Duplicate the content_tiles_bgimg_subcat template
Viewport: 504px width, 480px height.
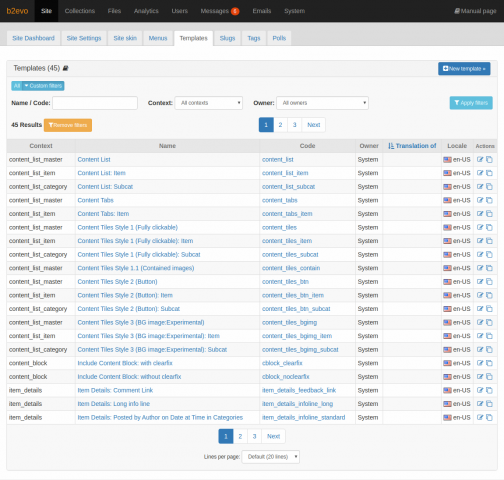point(489,349)
